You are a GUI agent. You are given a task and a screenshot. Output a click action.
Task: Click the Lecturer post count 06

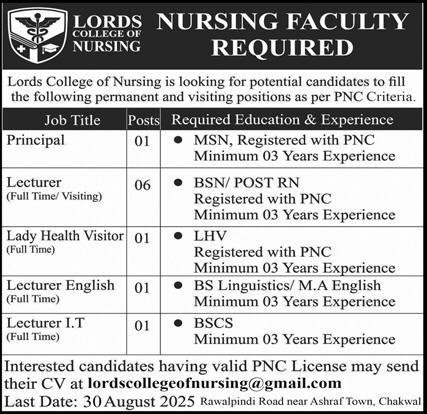tap(142, 185)
